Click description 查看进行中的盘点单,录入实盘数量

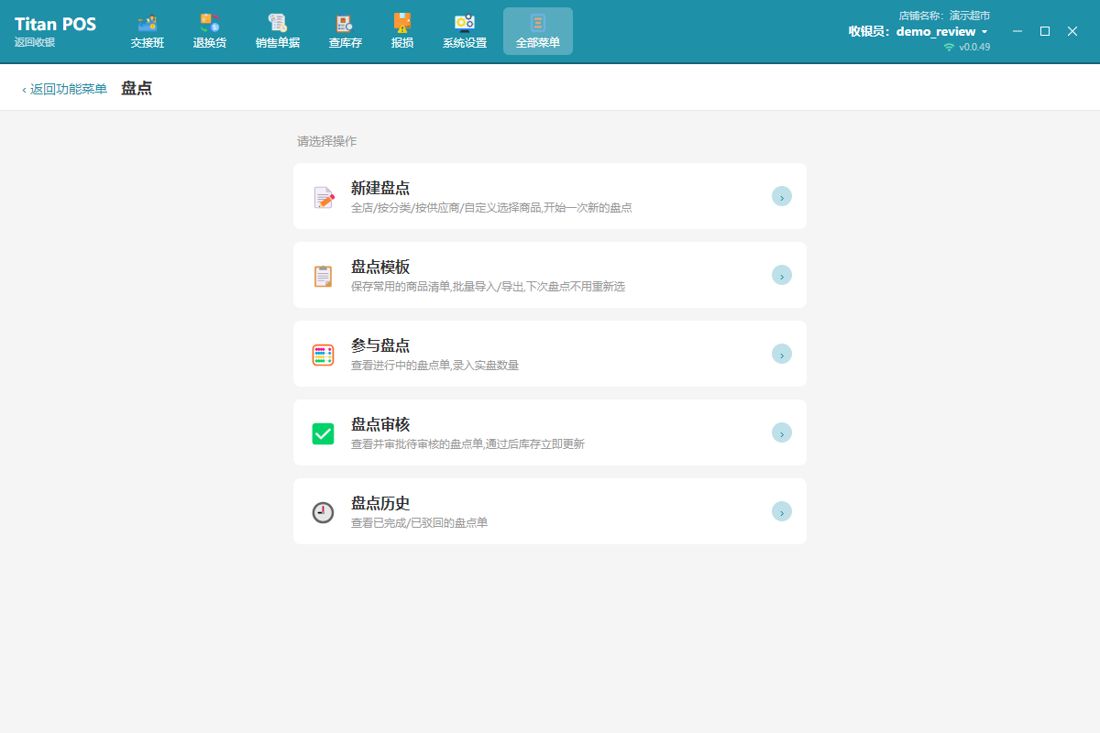435,365
